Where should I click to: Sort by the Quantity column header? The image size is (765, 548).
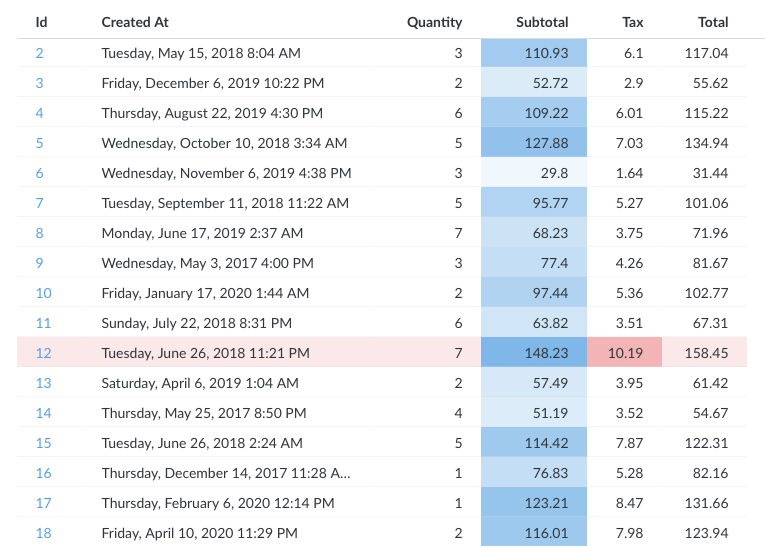434,22
